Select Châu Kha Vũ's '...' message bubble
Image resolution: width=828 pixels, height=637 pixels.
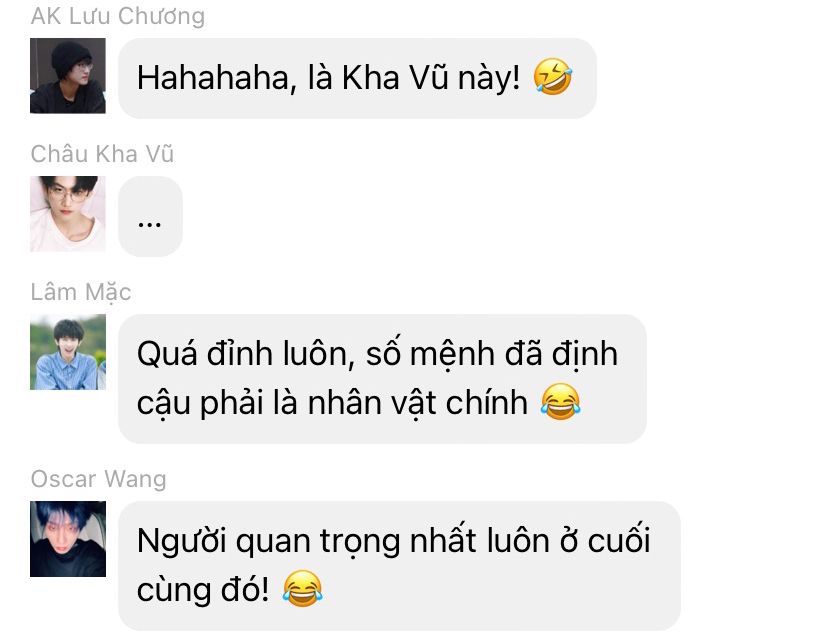coord(150,217)
